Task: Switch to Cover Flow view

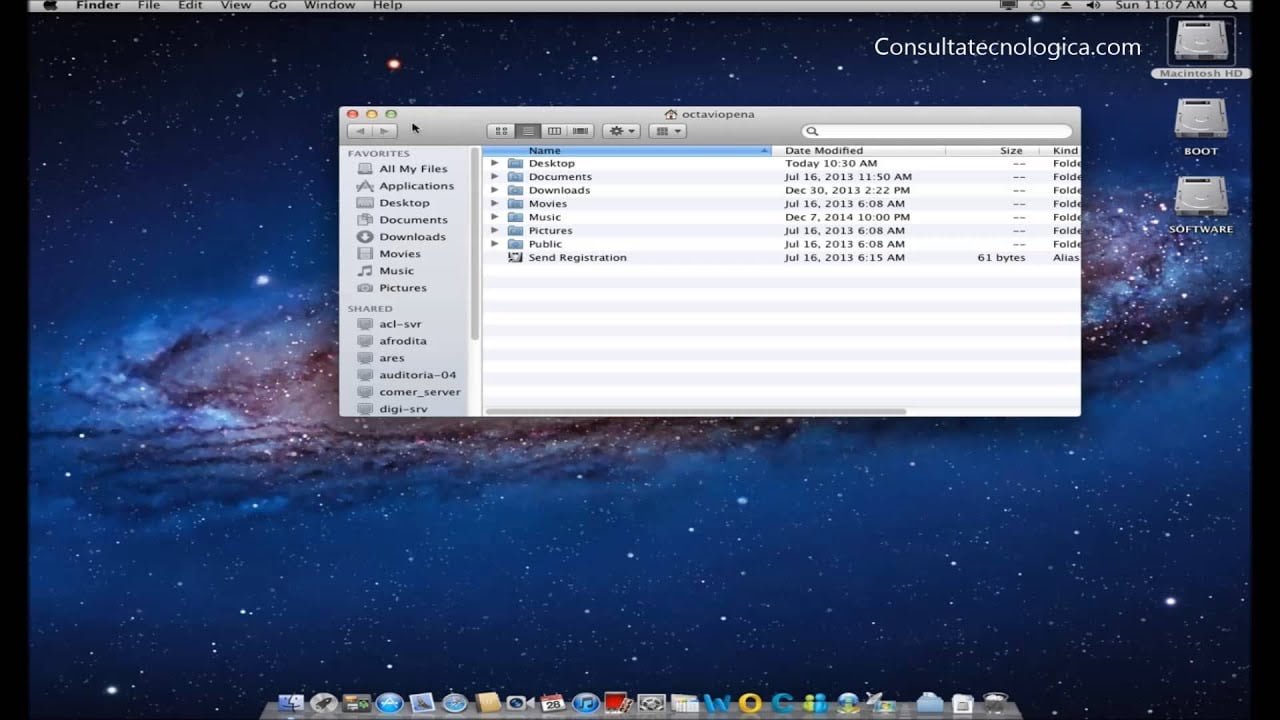Action: pyautogui.click(x=580, y=131)
